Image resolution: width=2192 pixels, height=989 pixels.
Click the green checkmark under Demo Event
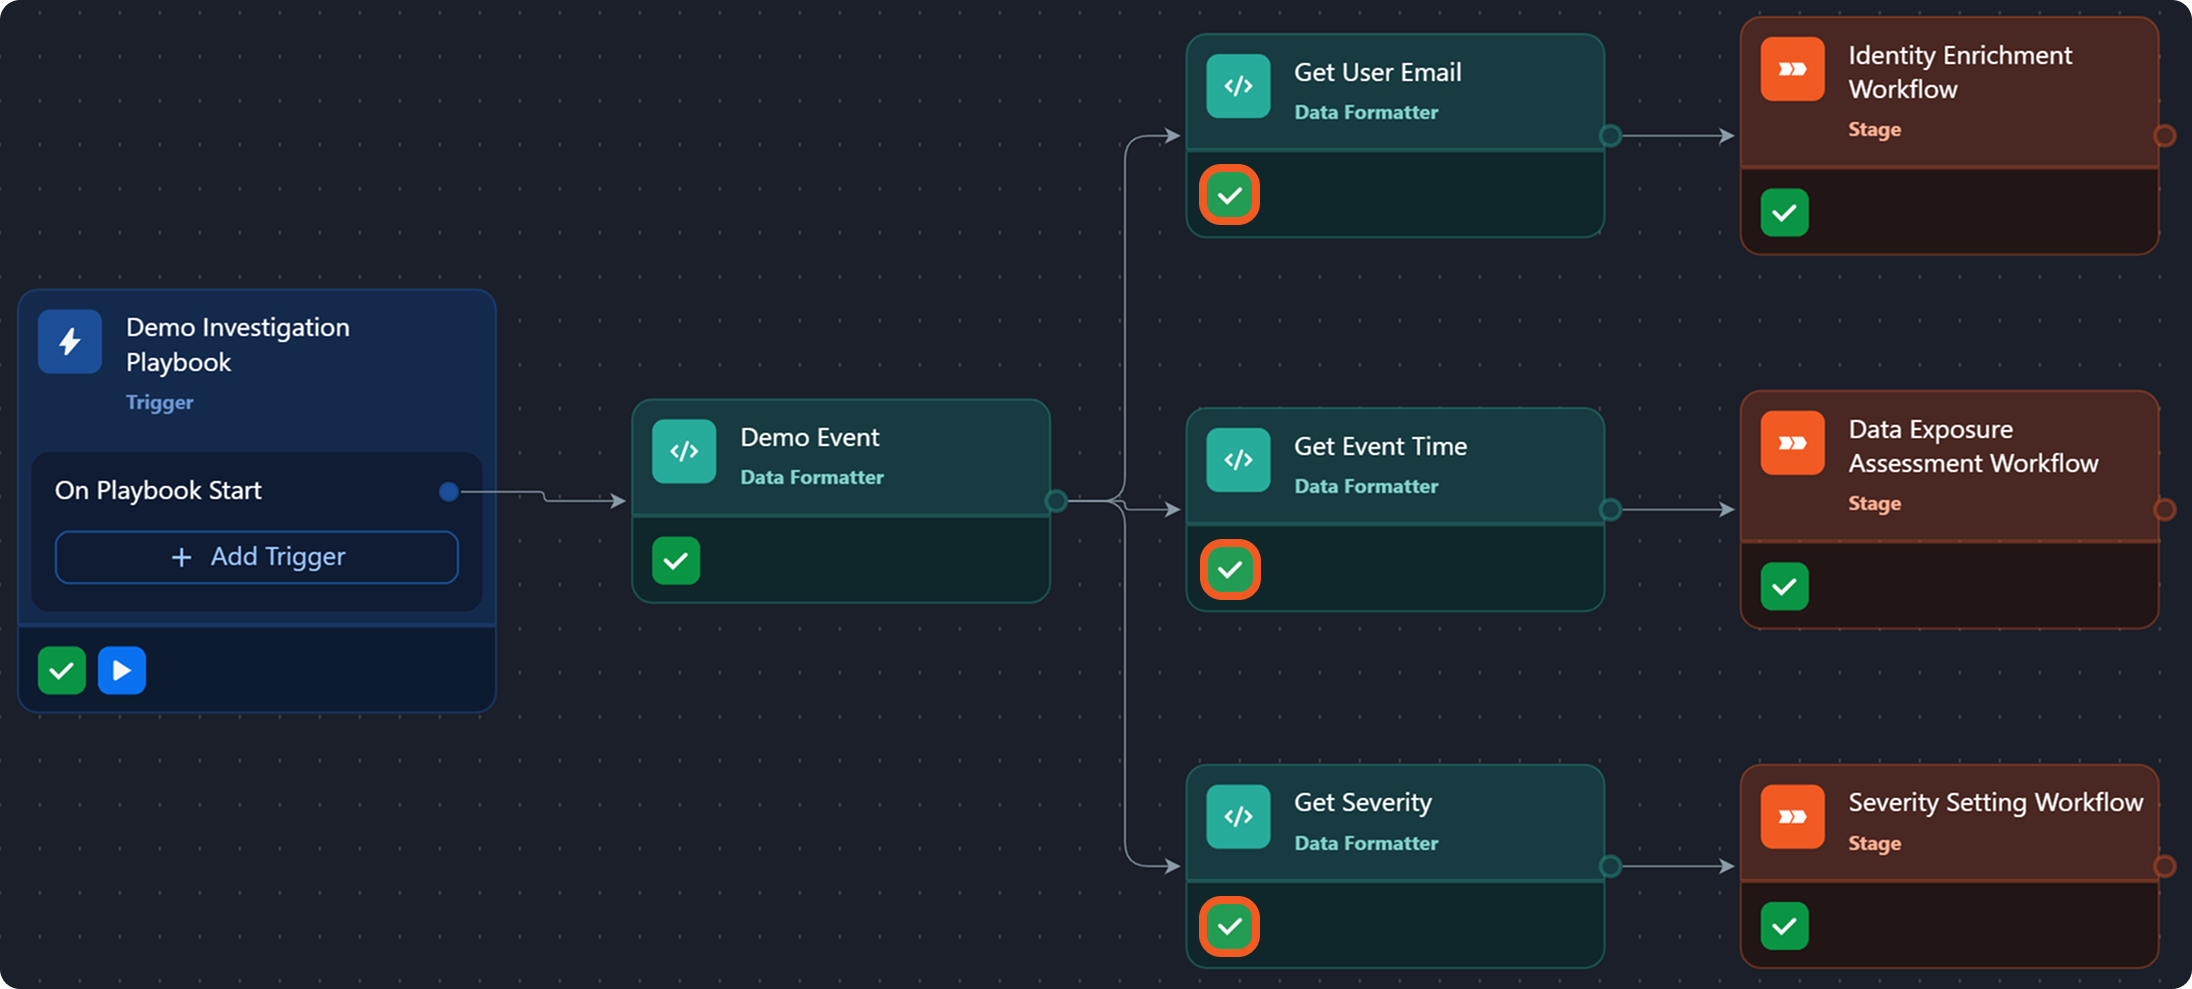click(x=676, y=561)
